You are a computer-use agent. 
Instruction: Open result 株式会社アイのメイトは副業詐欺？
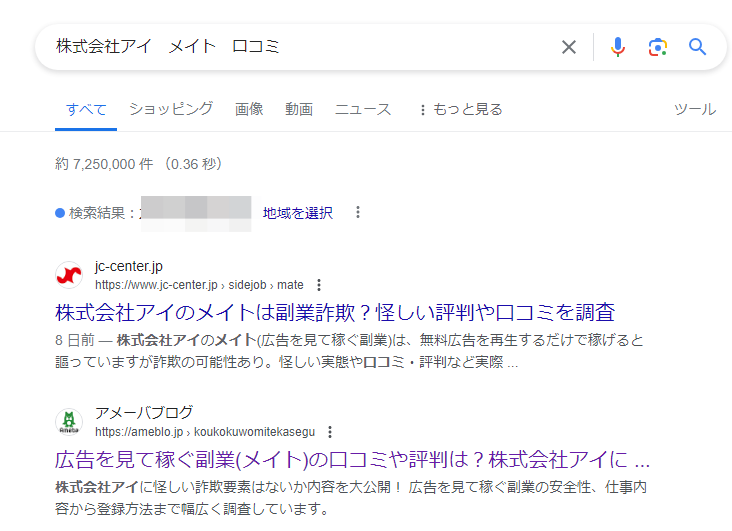(335, 312)
